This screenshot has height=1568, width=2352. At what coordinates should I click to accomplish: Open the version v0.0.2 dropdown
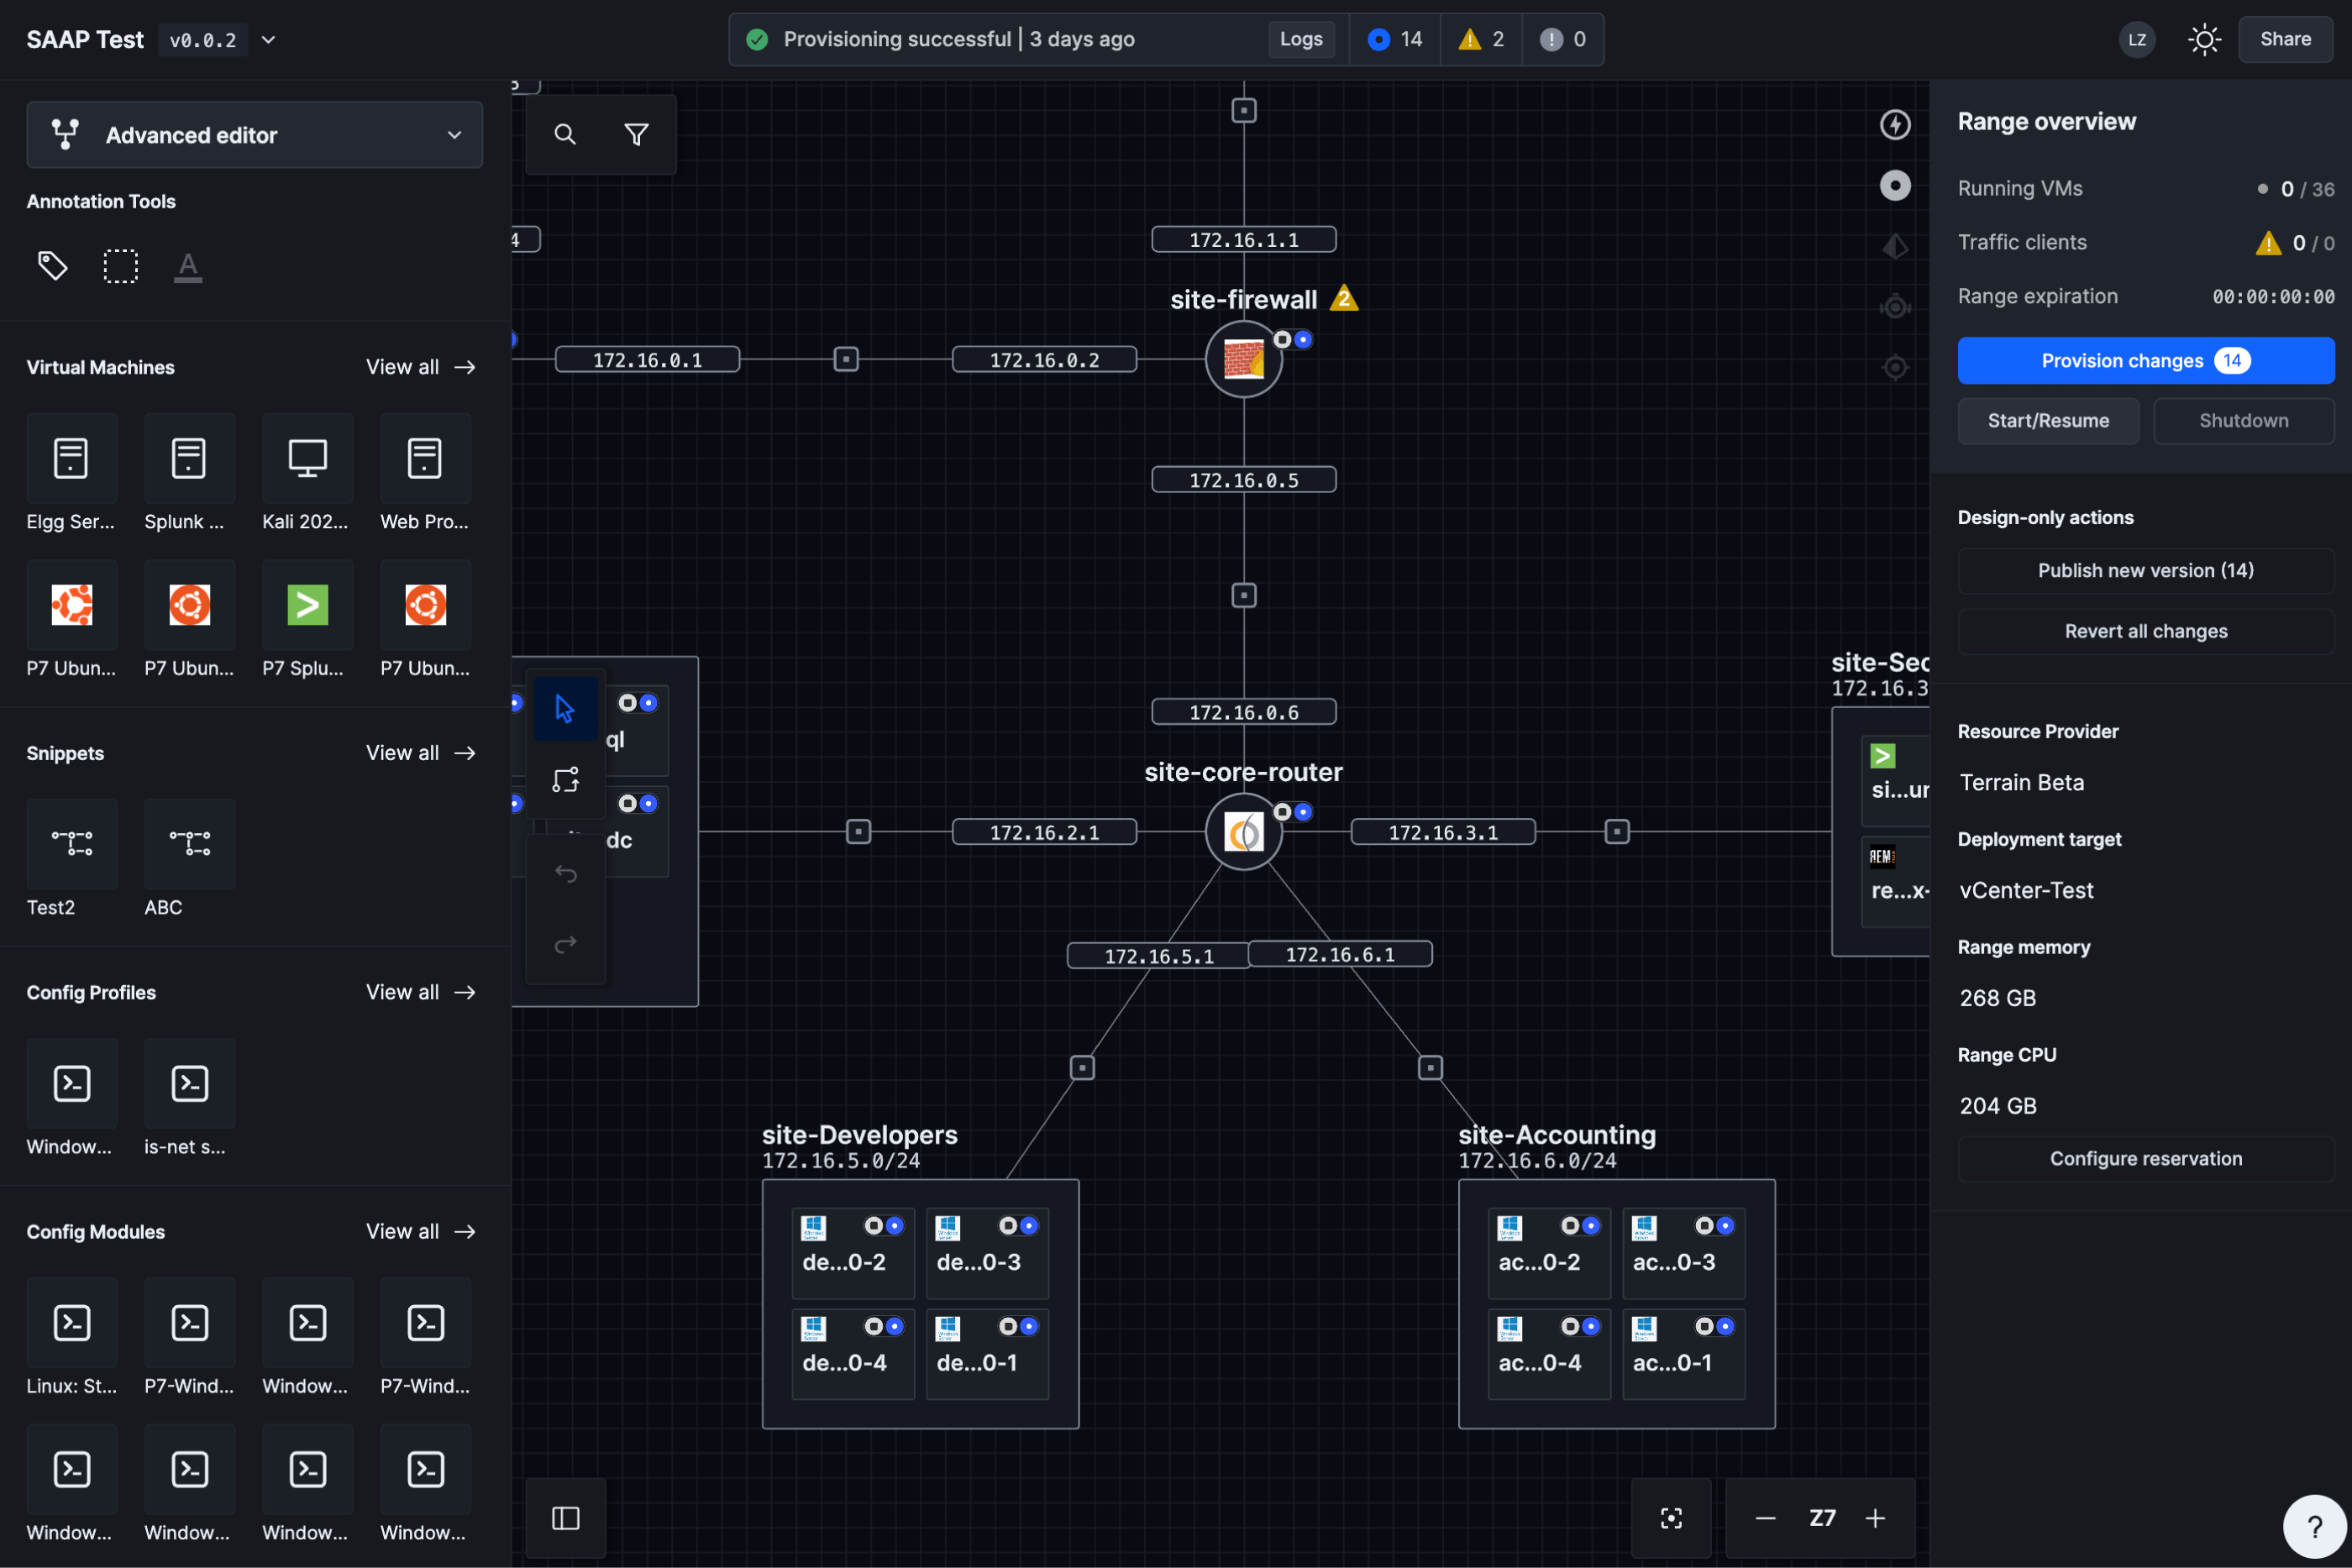tap(268, 40)
